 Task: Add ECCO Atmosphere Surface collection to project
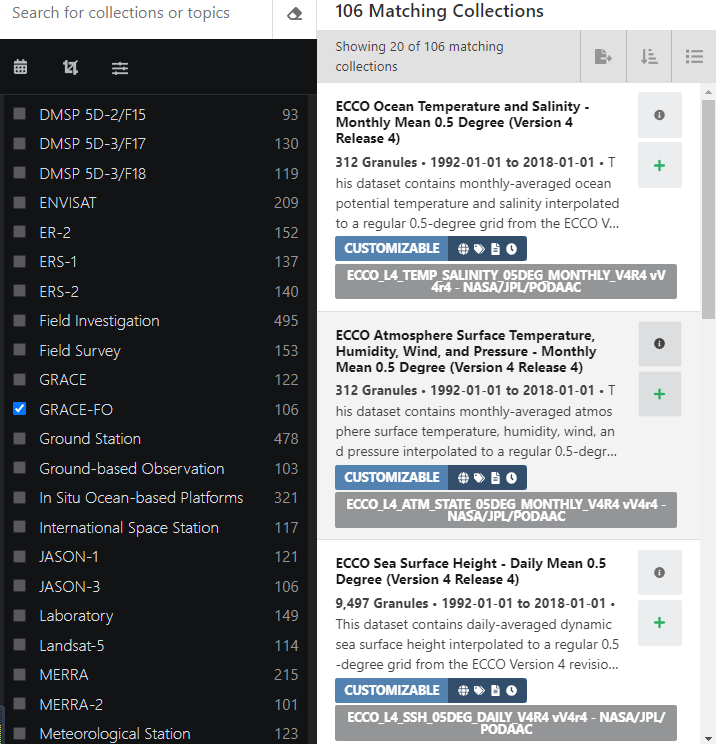pos(660,394)
